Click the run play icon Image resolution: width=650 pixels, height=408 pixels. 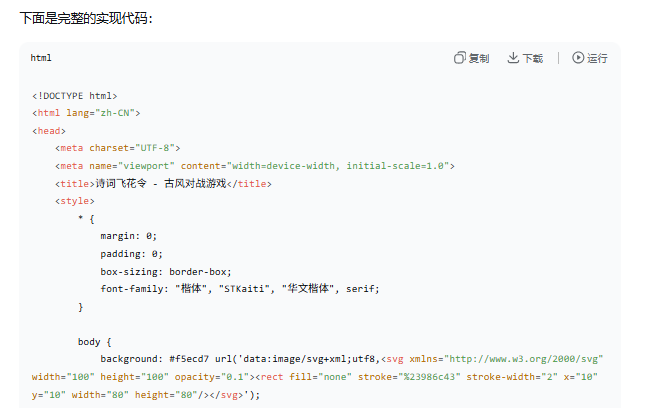point(578,58)
